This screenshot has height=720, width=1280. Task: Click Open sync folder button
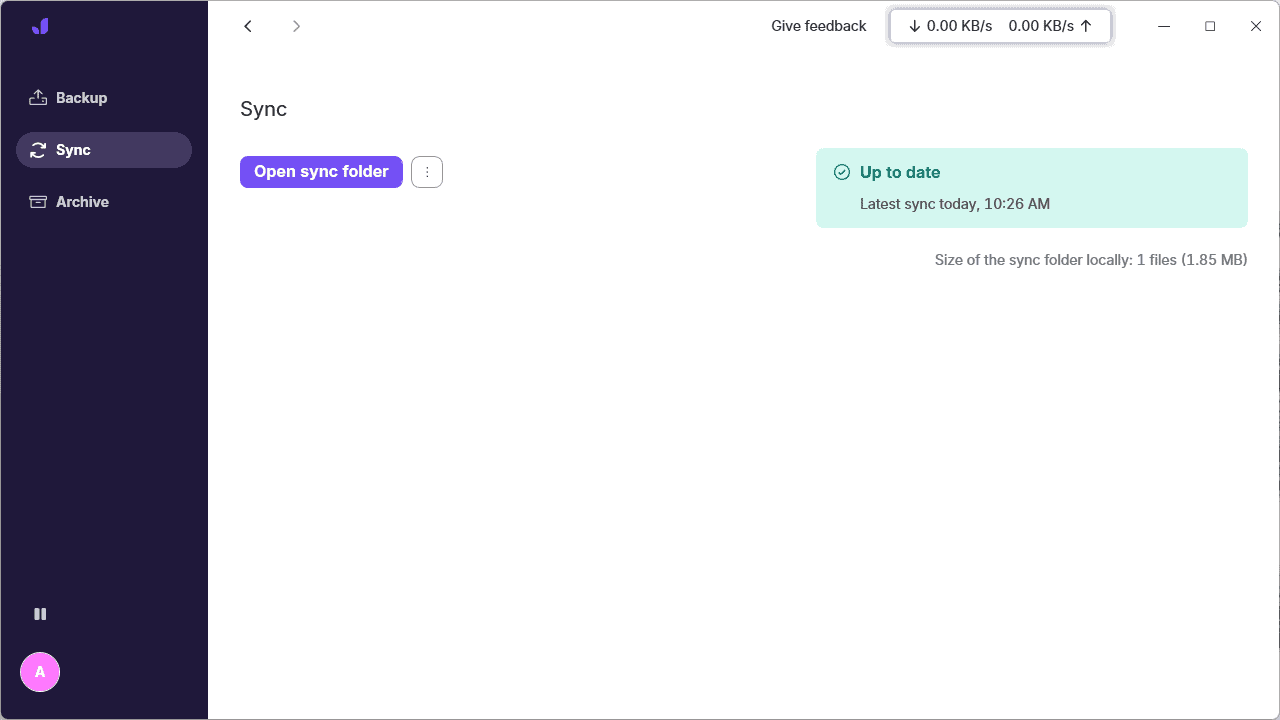pos(321,172)
